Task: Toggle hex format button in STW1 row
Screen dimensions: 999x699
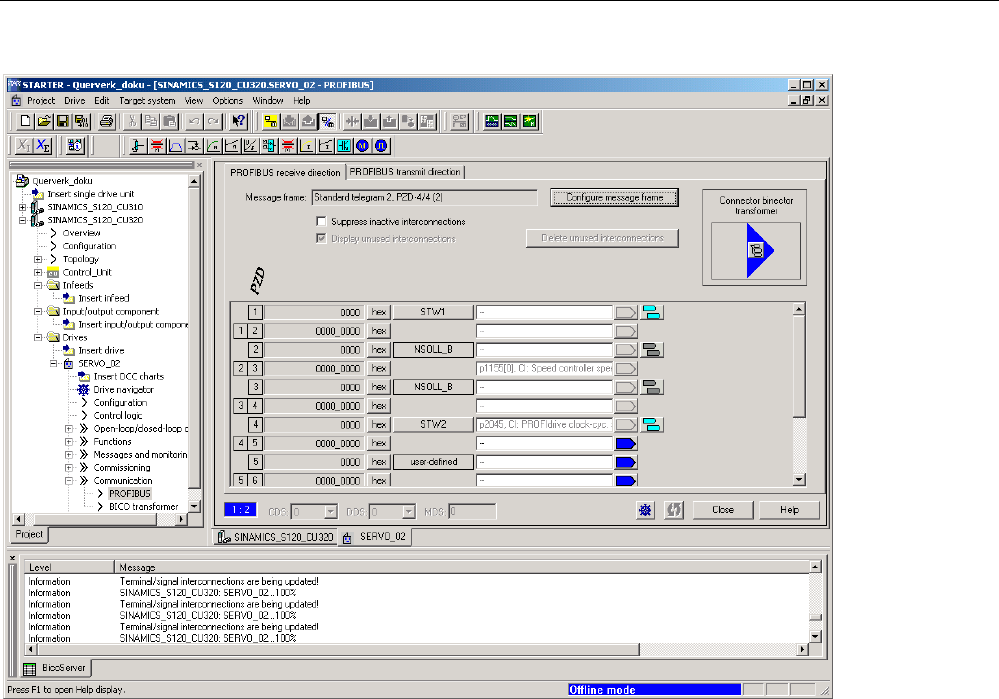Action: 378,312
